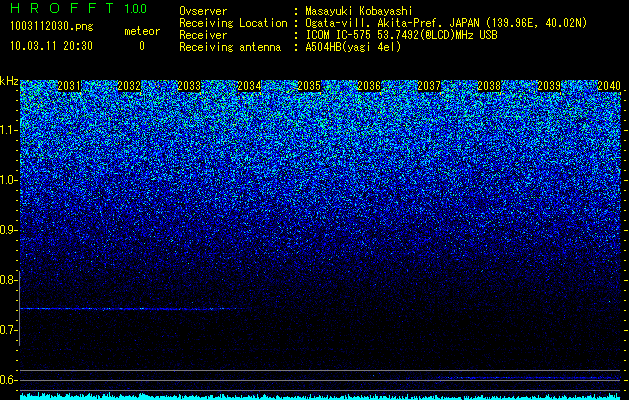Click the faint signal trace near 0.74 kHz
This screenshot has width=629, height=400.
(128, 309)
